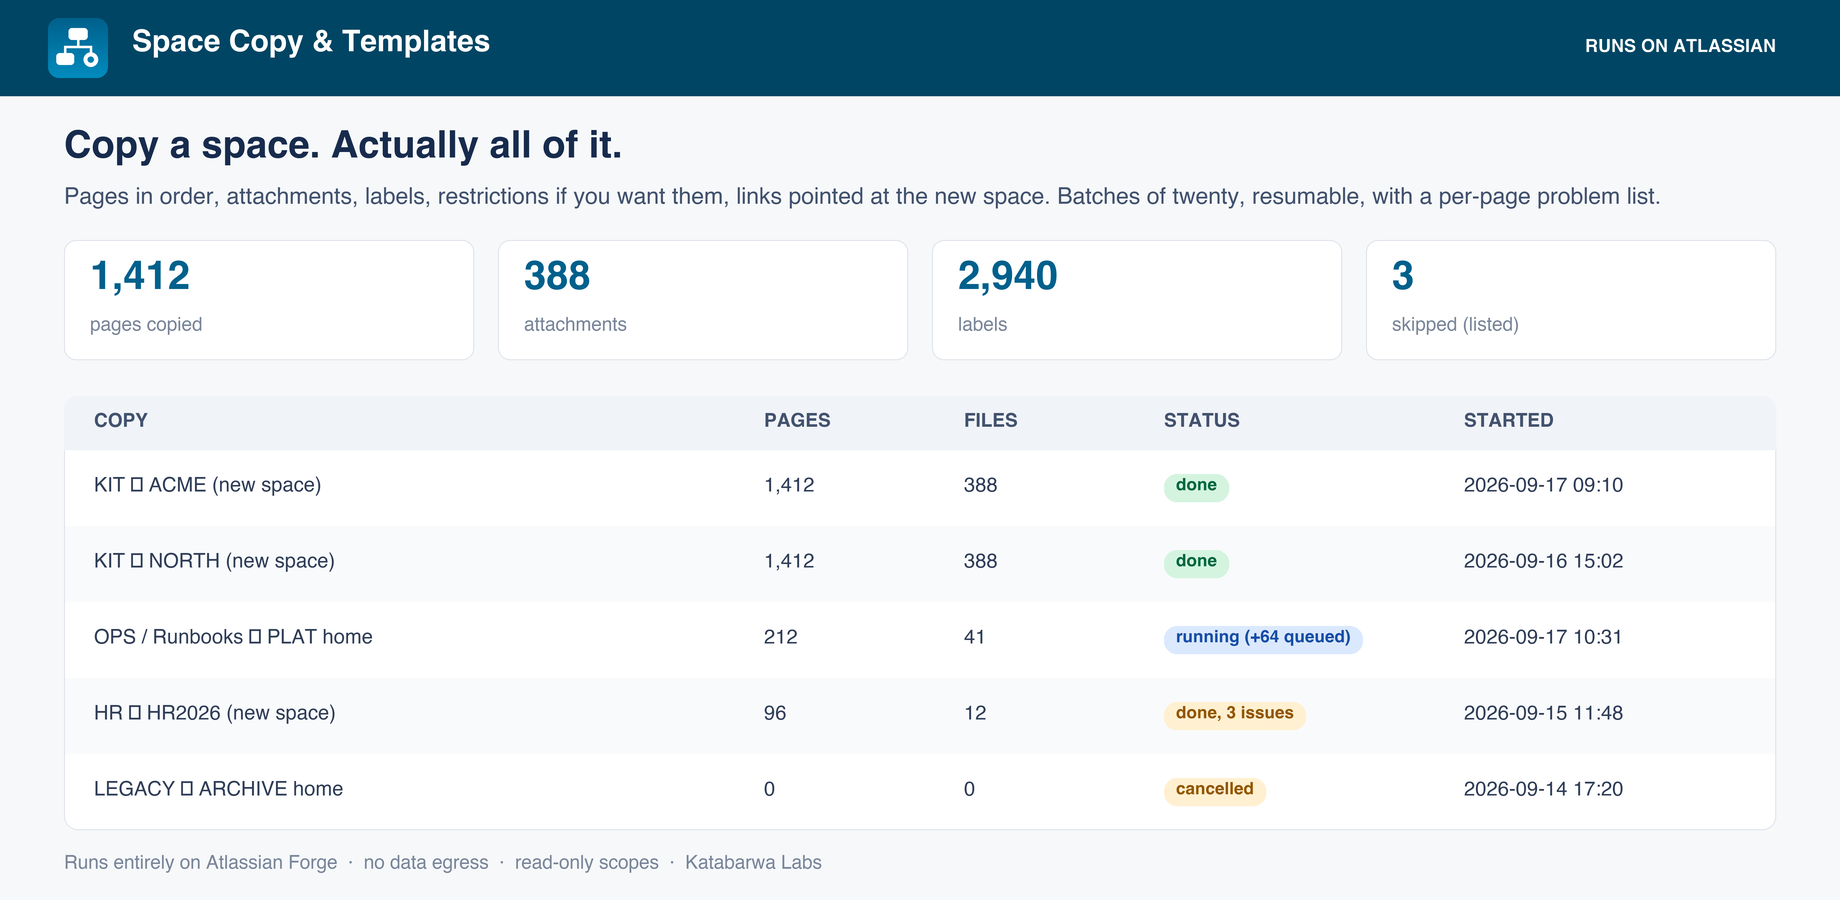The image size is (1840, 900).
Task: Select the 388 attachments card
Action: coord(703,300)
